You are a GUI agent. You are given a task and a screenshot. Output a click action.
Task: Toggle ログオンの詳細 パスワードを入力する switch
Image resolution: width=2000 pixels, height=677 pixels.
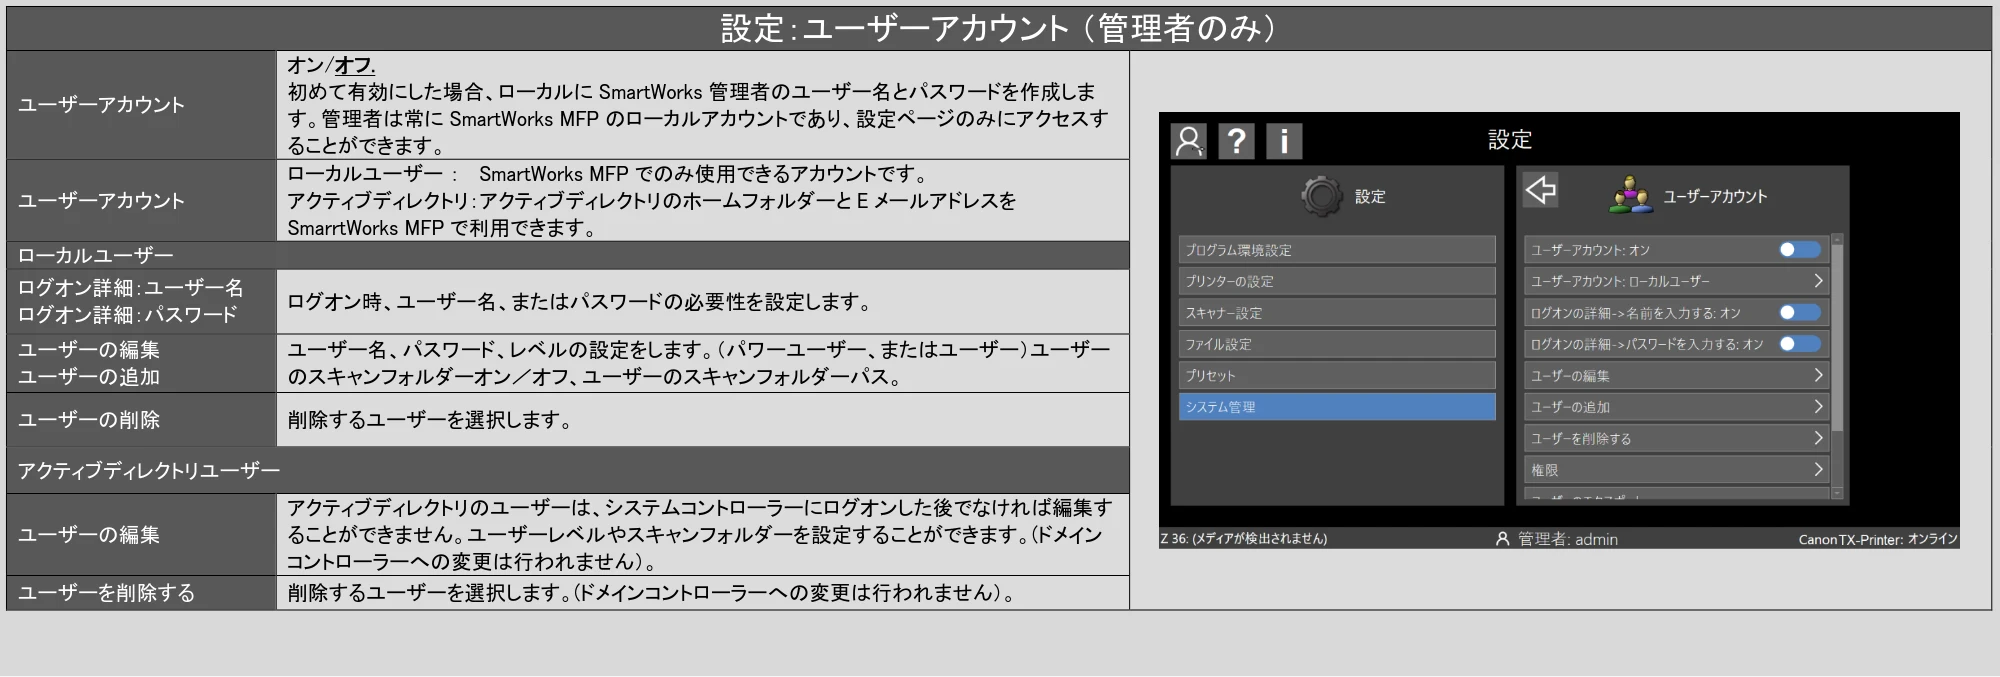click(1799, 344)
